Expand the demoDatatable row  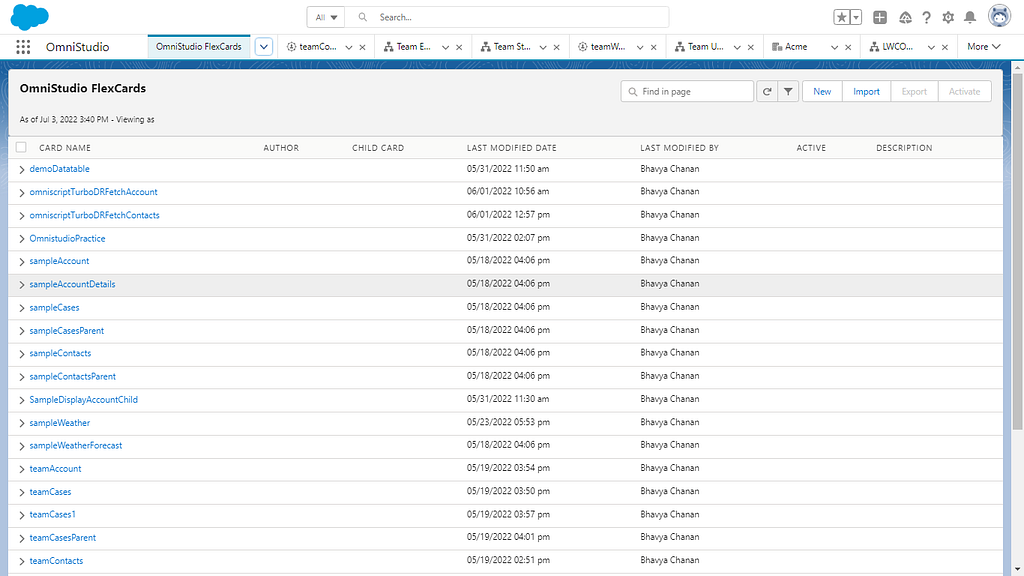click(x=22, y=170)
